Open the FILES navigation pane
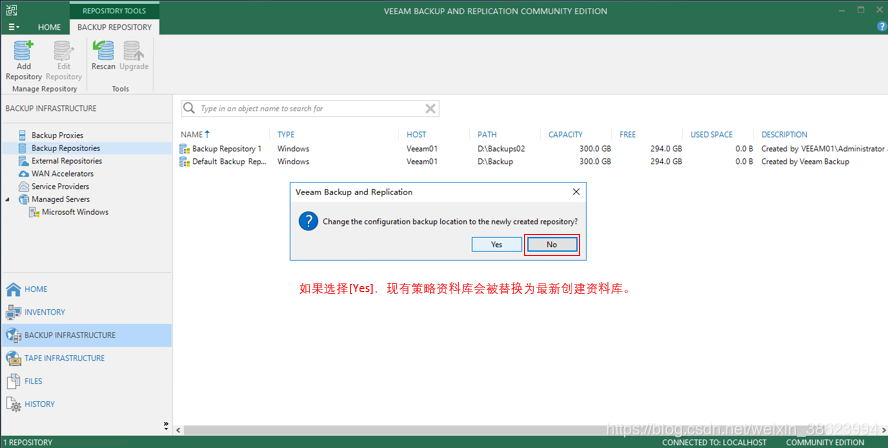This screenshot has height=448, width=888. point(86,381)
